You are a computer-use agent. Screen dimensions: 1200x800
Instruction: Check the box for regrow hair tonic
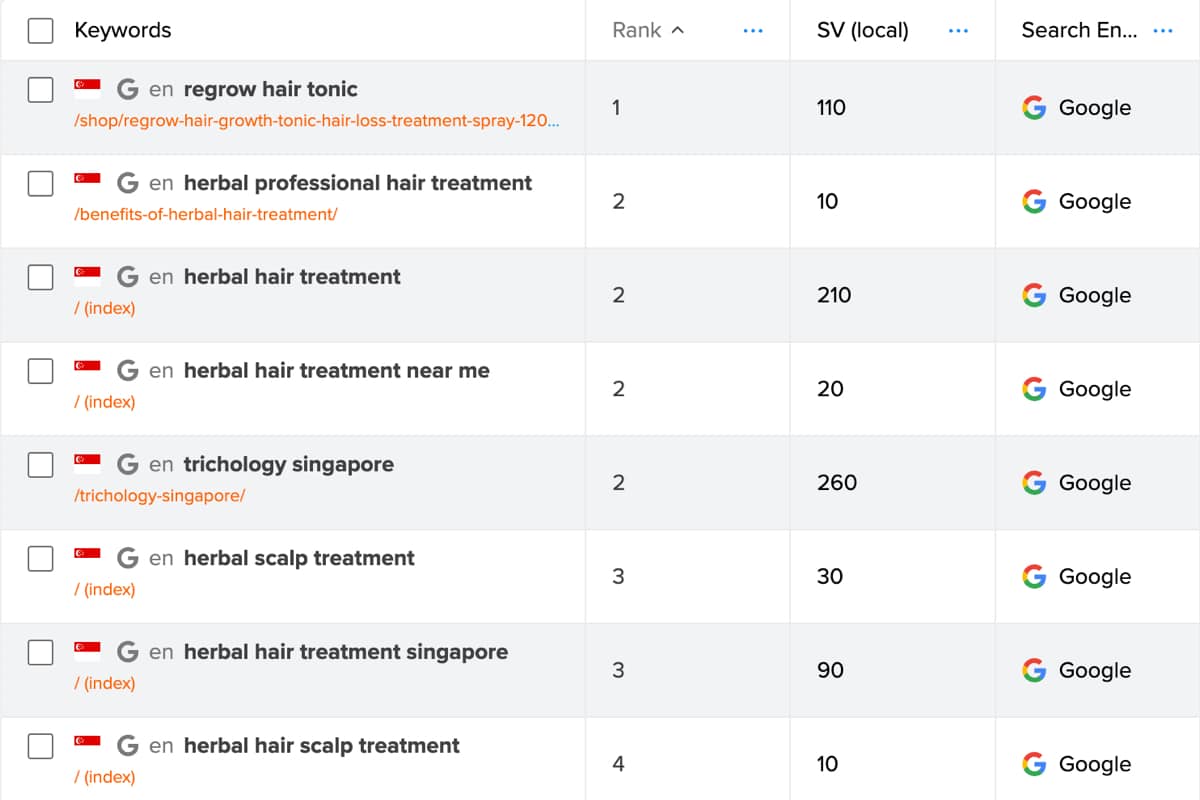click(40, 89)
